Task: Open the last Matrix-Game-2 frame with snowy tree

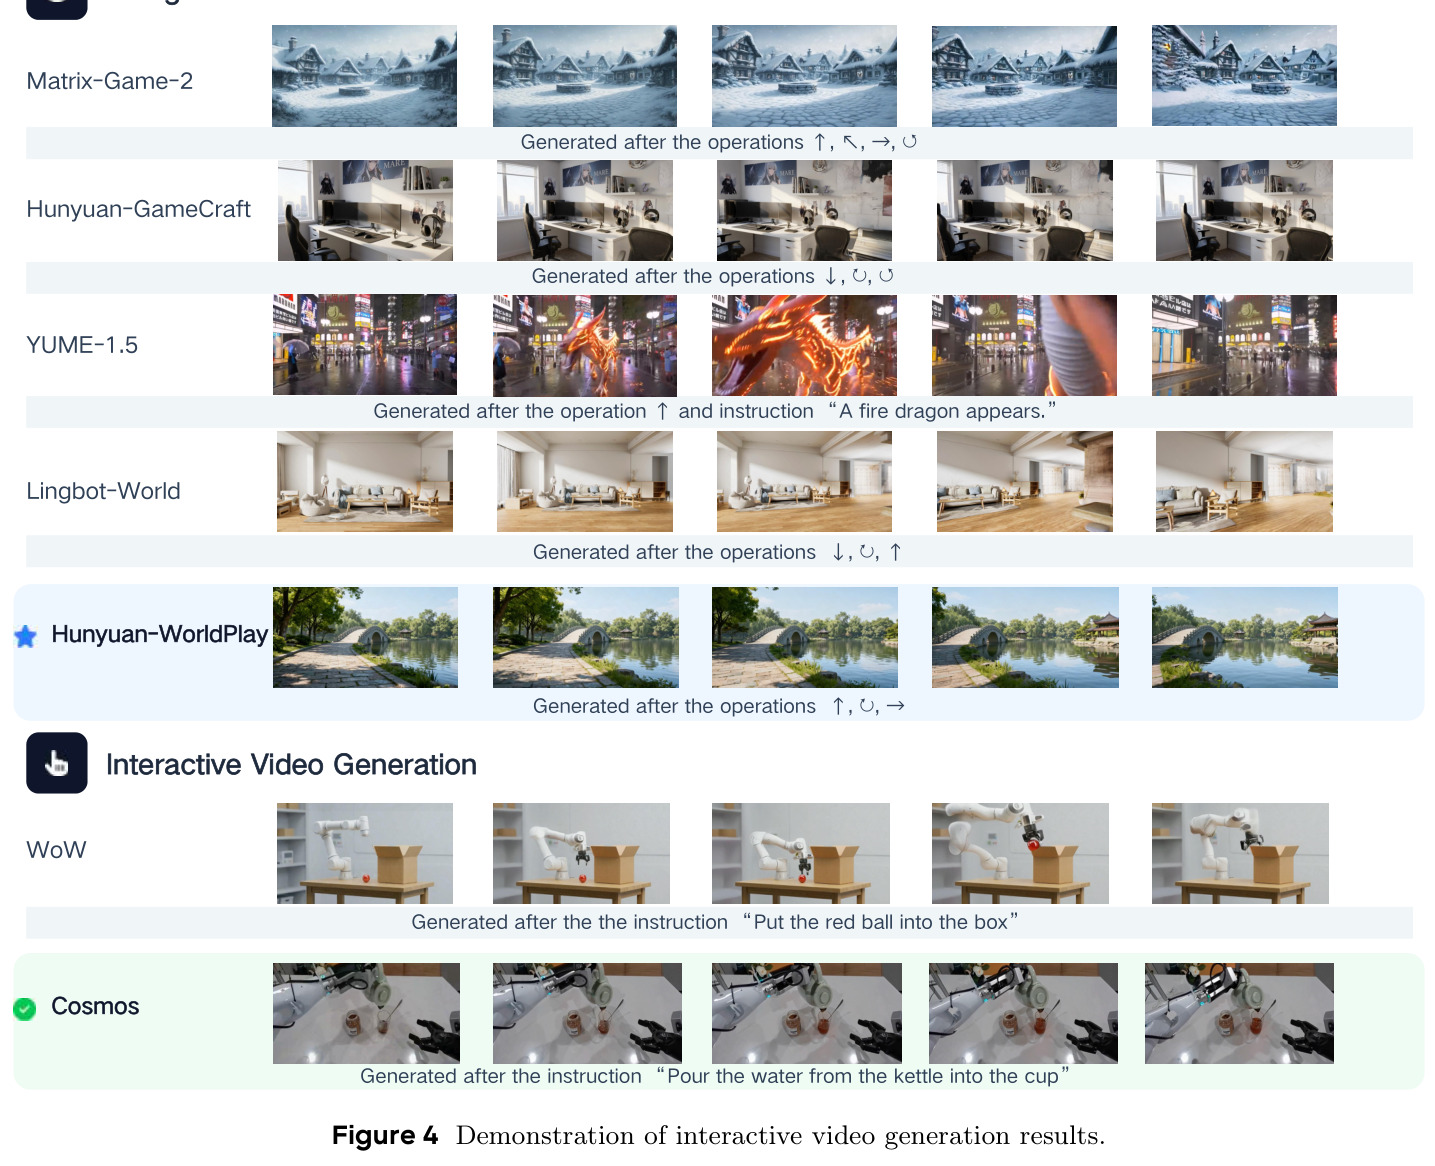Action: pos(1244,76)
